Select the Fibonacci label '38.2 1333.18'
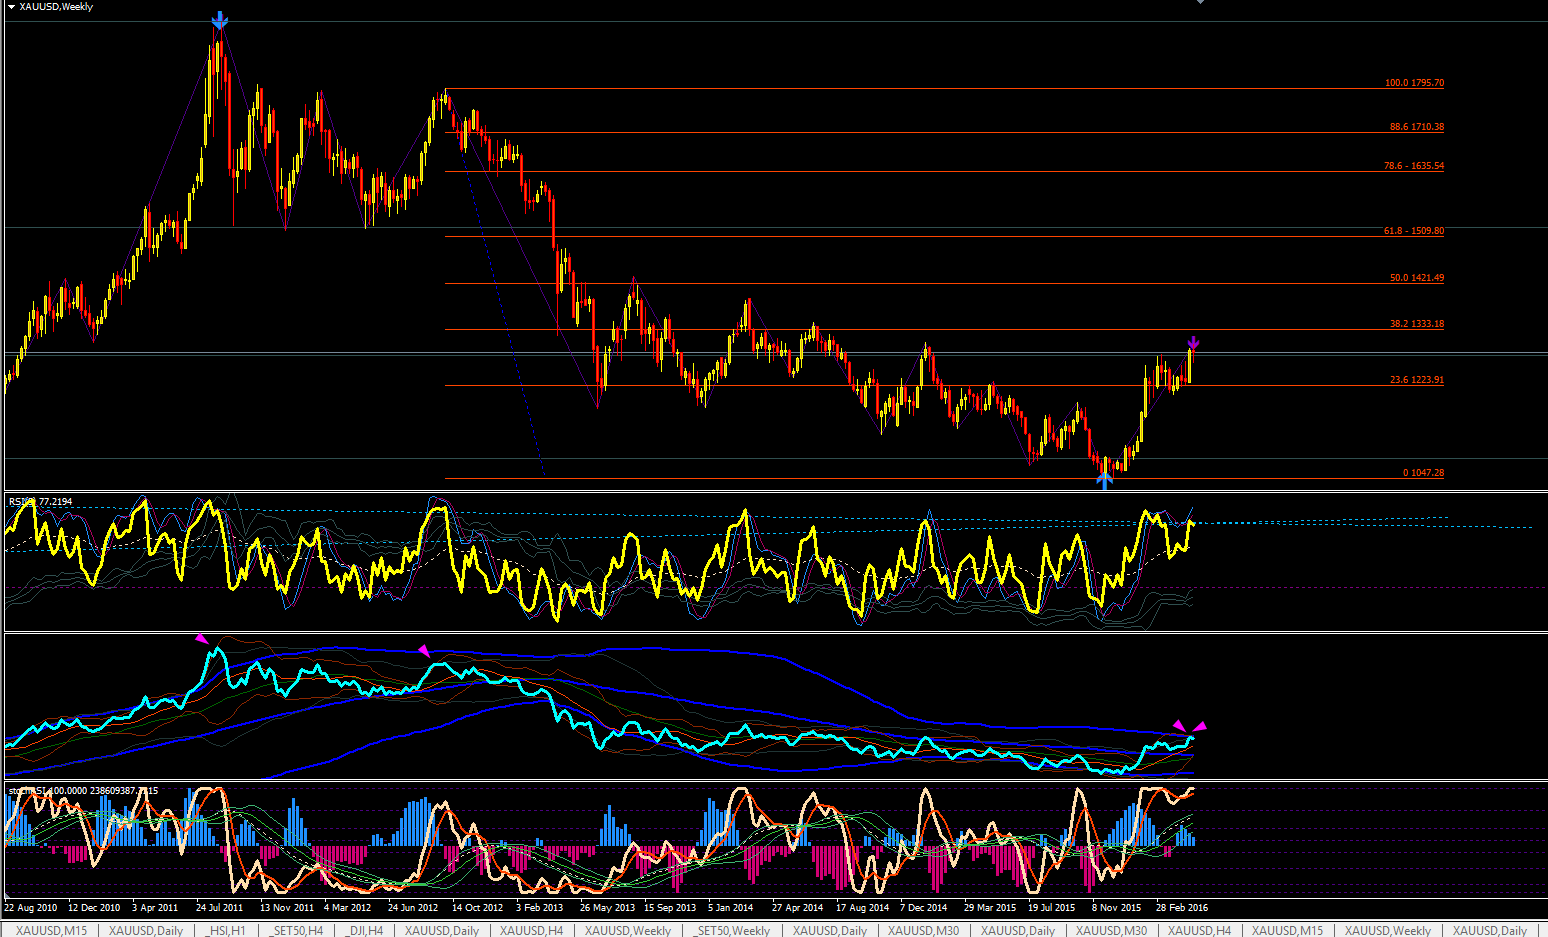 coord(1417,324)
